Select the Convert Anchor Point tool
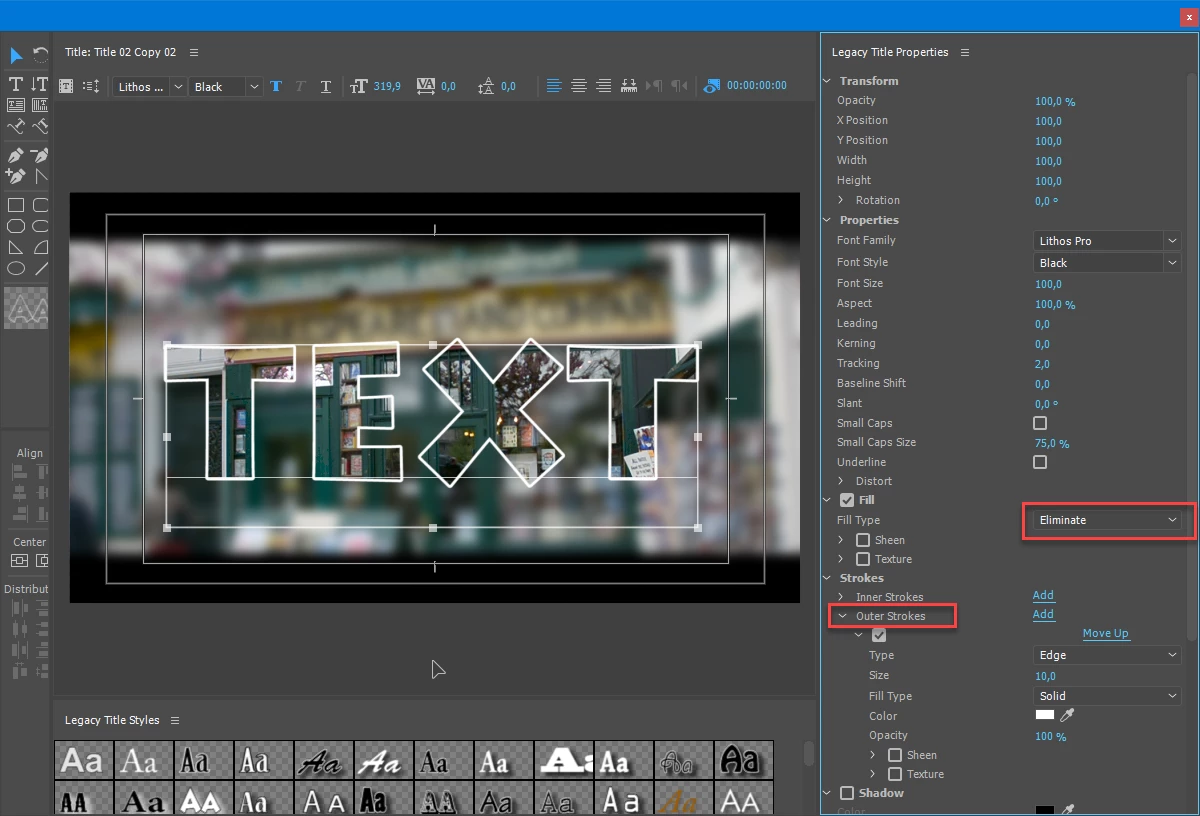The height and width of the screenshot is (816, 1200). click(x=40, y=176)
